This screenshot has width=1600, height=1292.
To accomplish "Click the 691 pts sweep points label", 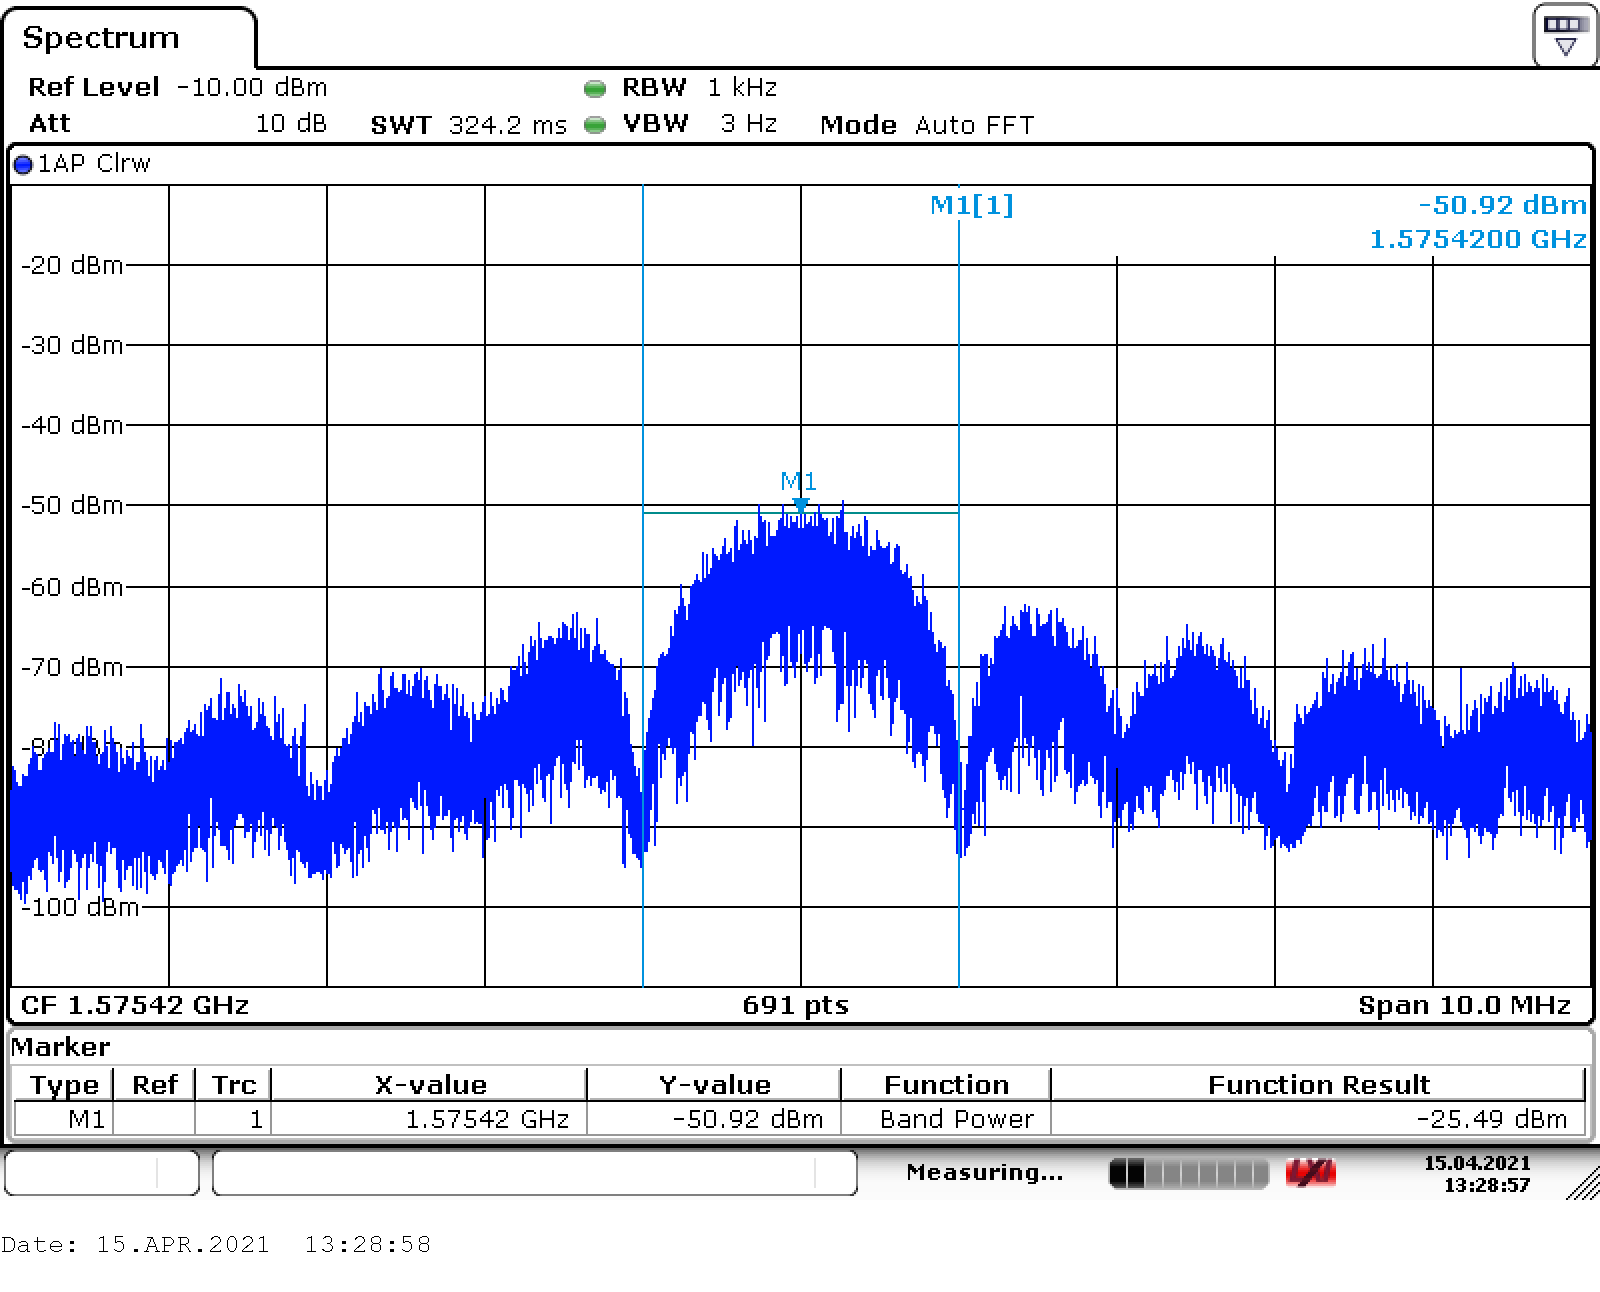I will [x=795, y=1005].
